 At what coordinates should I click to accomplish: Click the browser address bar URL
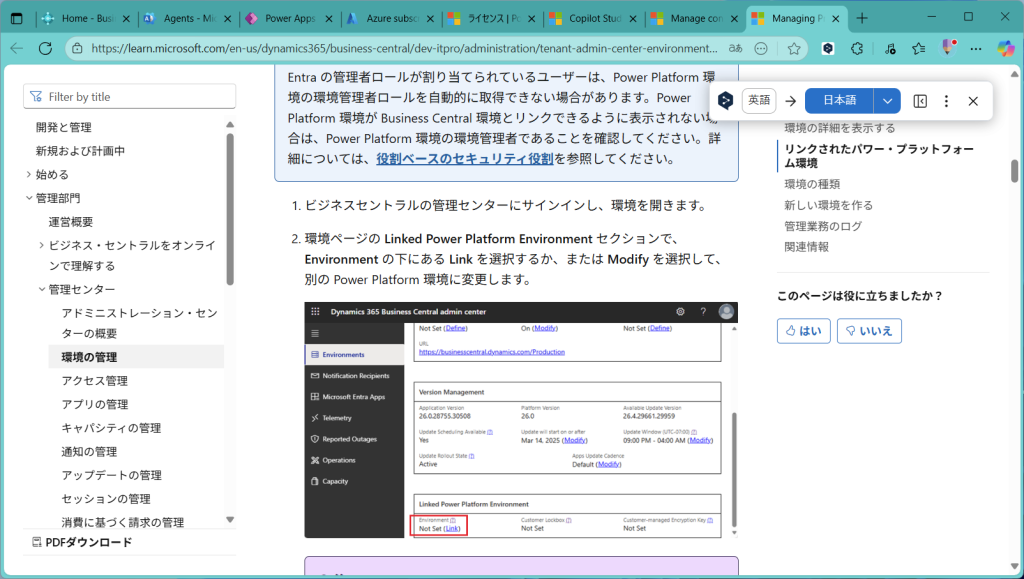pos(404,48)
